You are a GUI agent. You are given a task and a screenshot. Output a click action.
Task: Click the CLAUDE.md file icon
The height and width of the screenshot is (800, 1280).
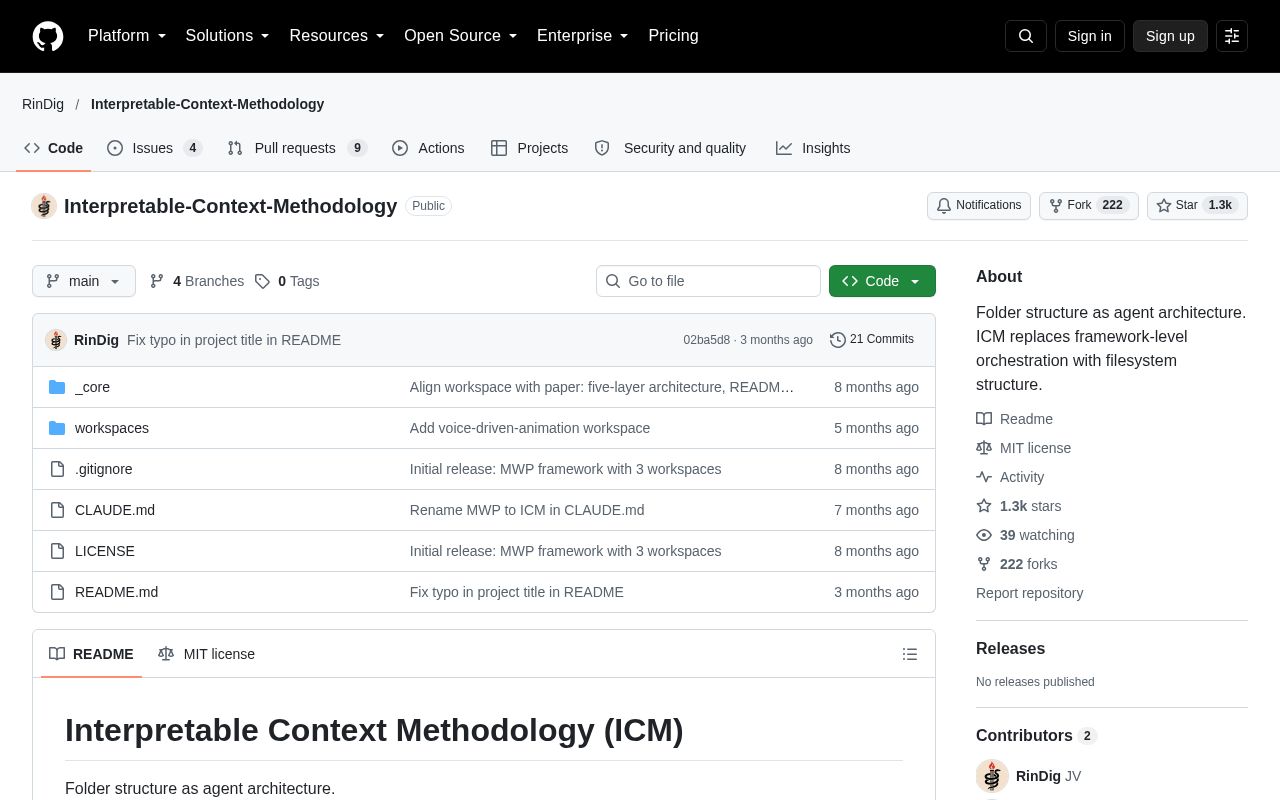(57, 510)
